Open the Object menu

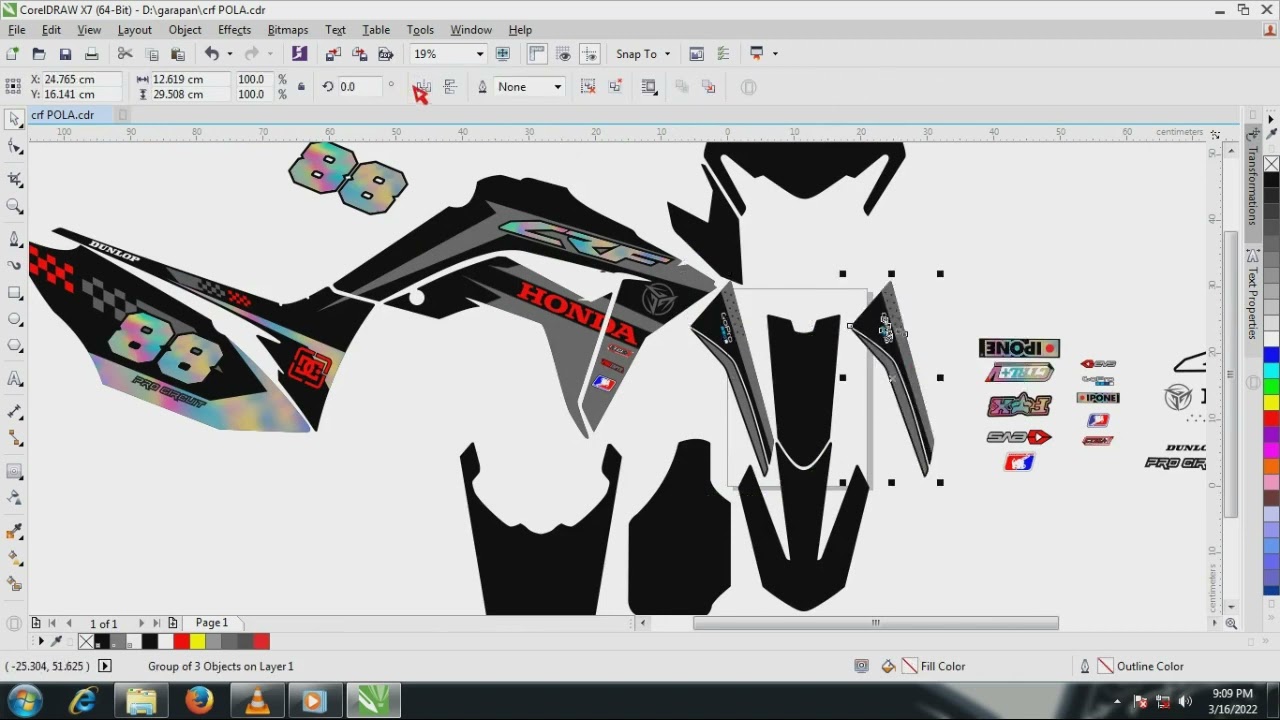(185, 30)
